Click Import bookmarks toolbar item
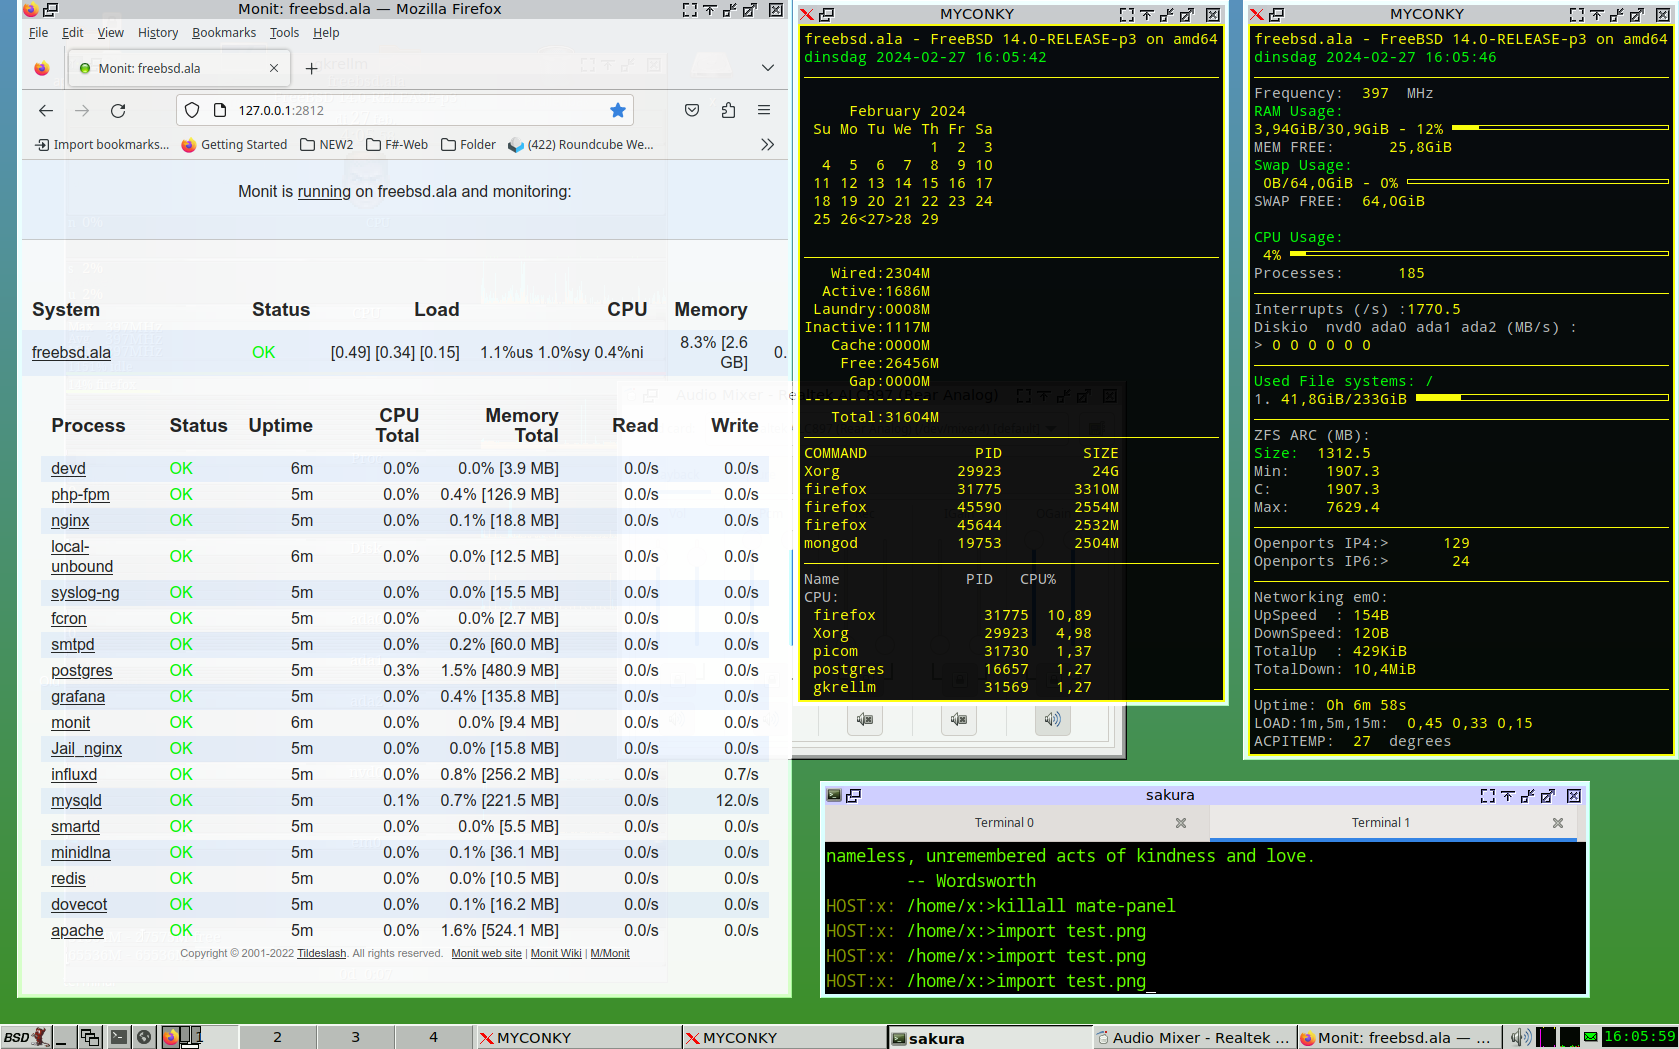 pyautogui.click(x=102, y=144)
